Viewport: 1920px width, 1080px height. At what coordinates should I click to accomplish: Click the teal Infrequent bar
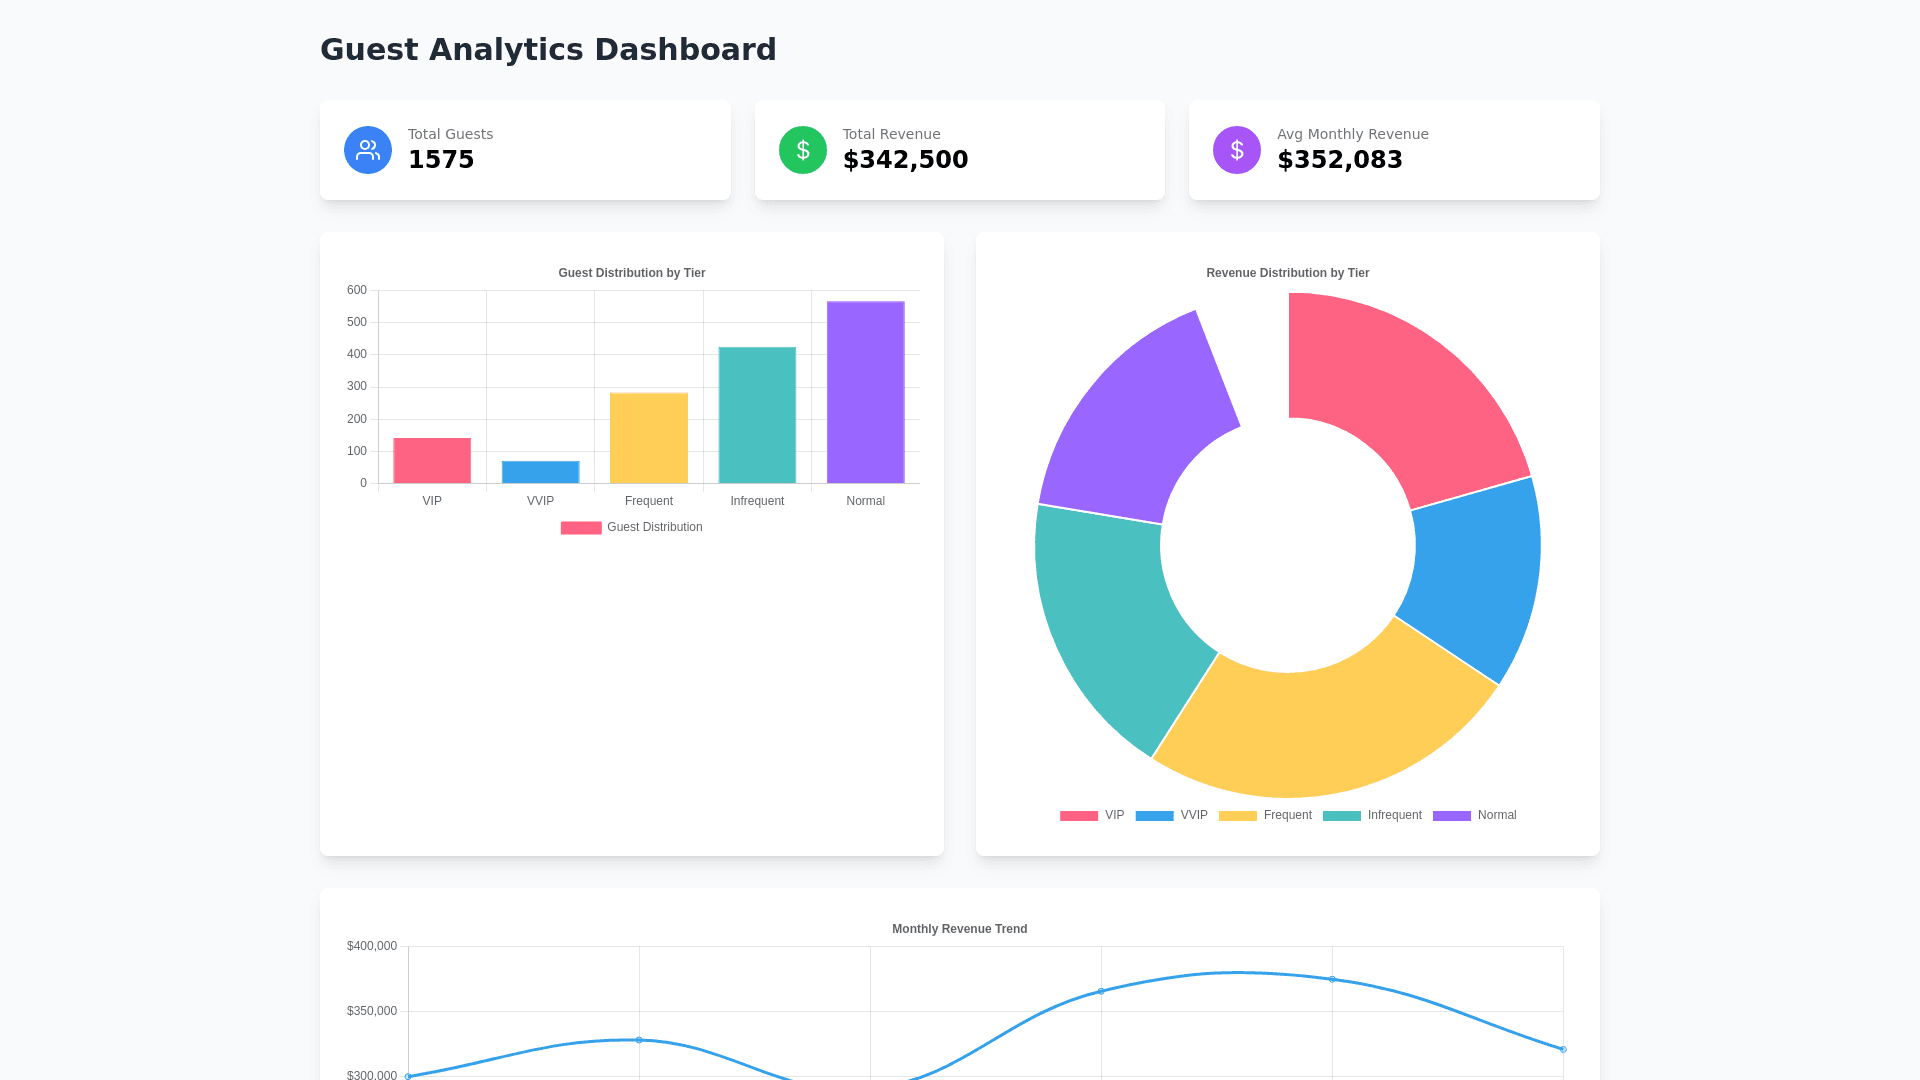tap(757, 415)
